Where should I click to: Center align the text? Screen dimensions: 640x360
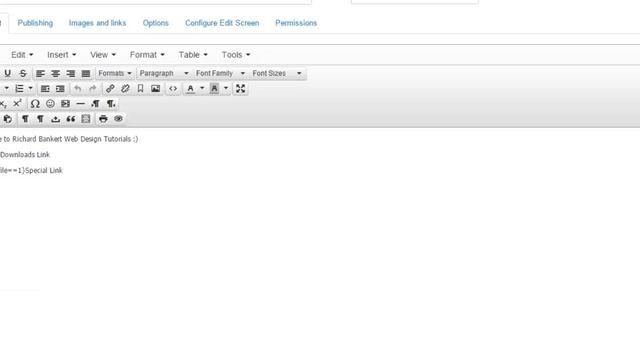pos(55,73)
